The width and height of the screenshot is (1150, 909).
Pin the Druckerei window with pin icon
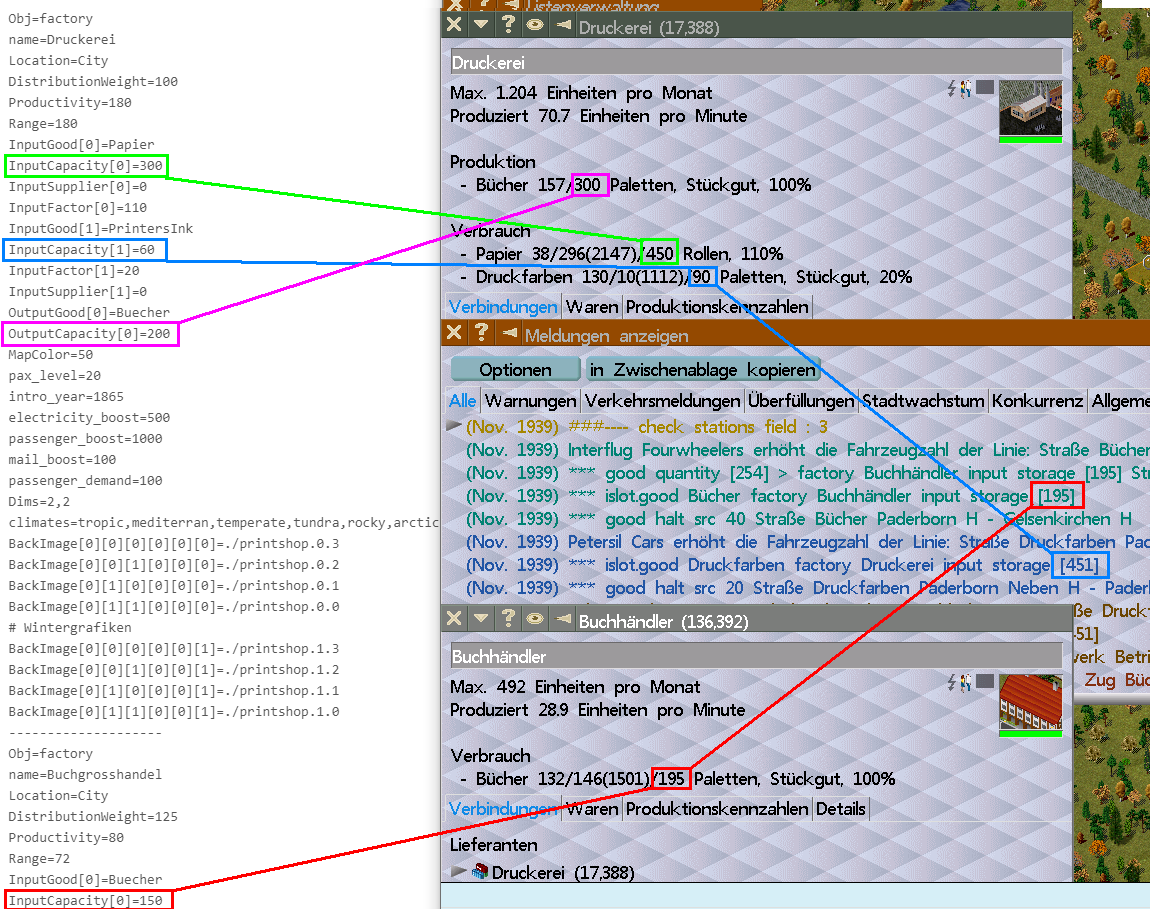pyautogui.click(x=563, y=26)
